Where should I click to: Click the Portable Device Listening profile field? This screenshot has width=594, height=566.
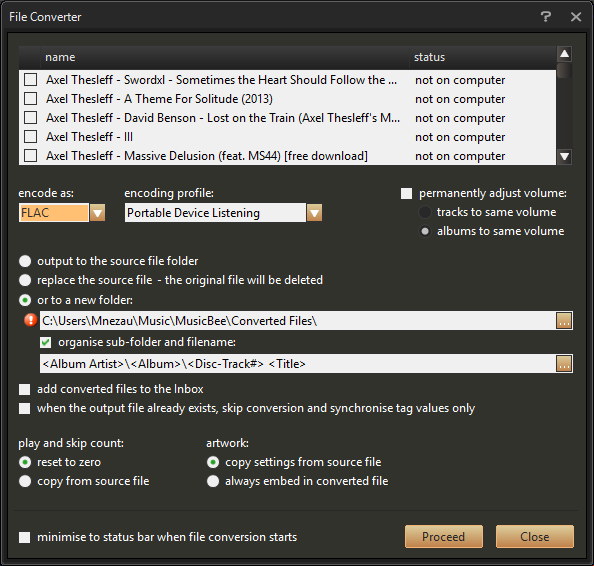[215, 213]
